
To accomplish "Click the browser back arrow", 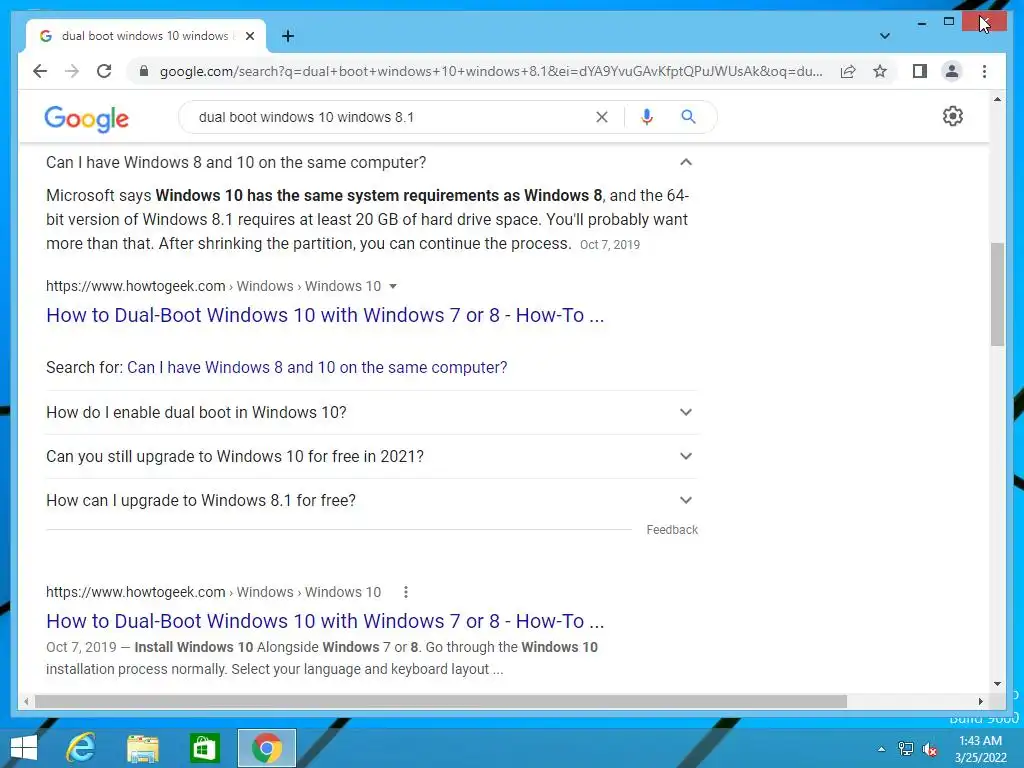I will click(40, 71).
